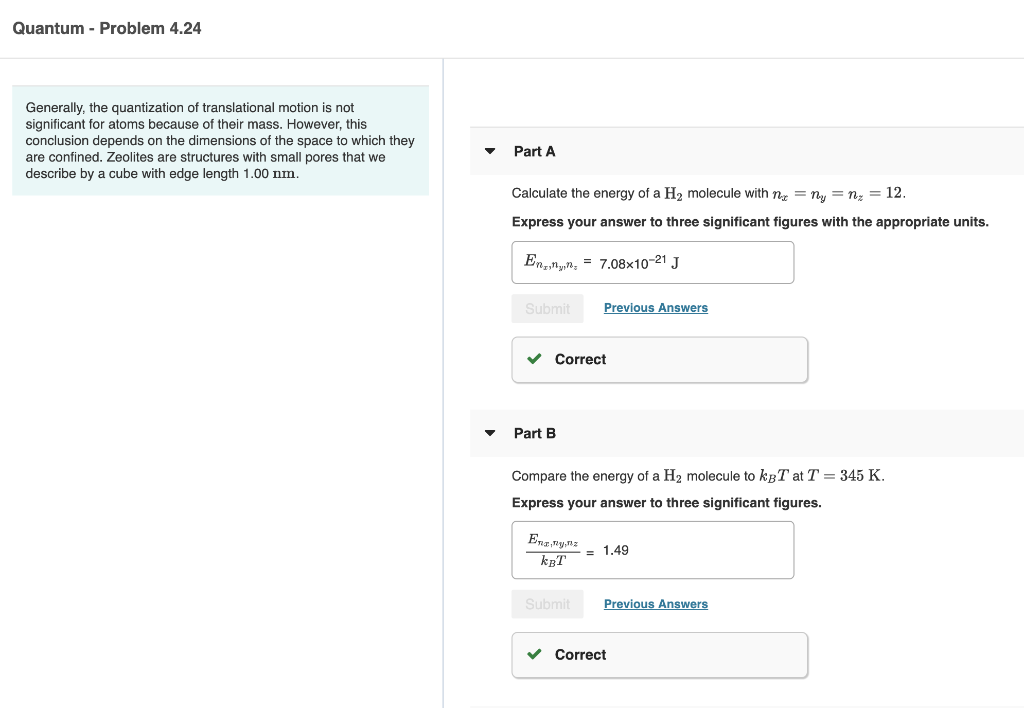
Task: Click the Submit button under Part A
Action: point(547,308)
